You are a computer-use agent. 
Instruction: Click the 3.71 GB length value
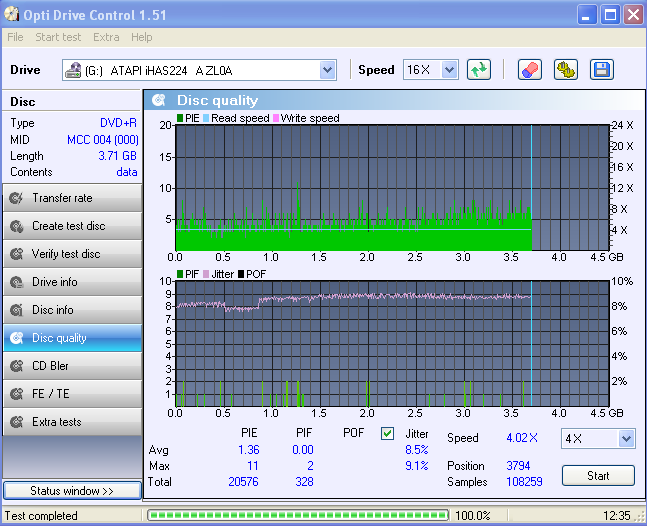coord(118,156)
